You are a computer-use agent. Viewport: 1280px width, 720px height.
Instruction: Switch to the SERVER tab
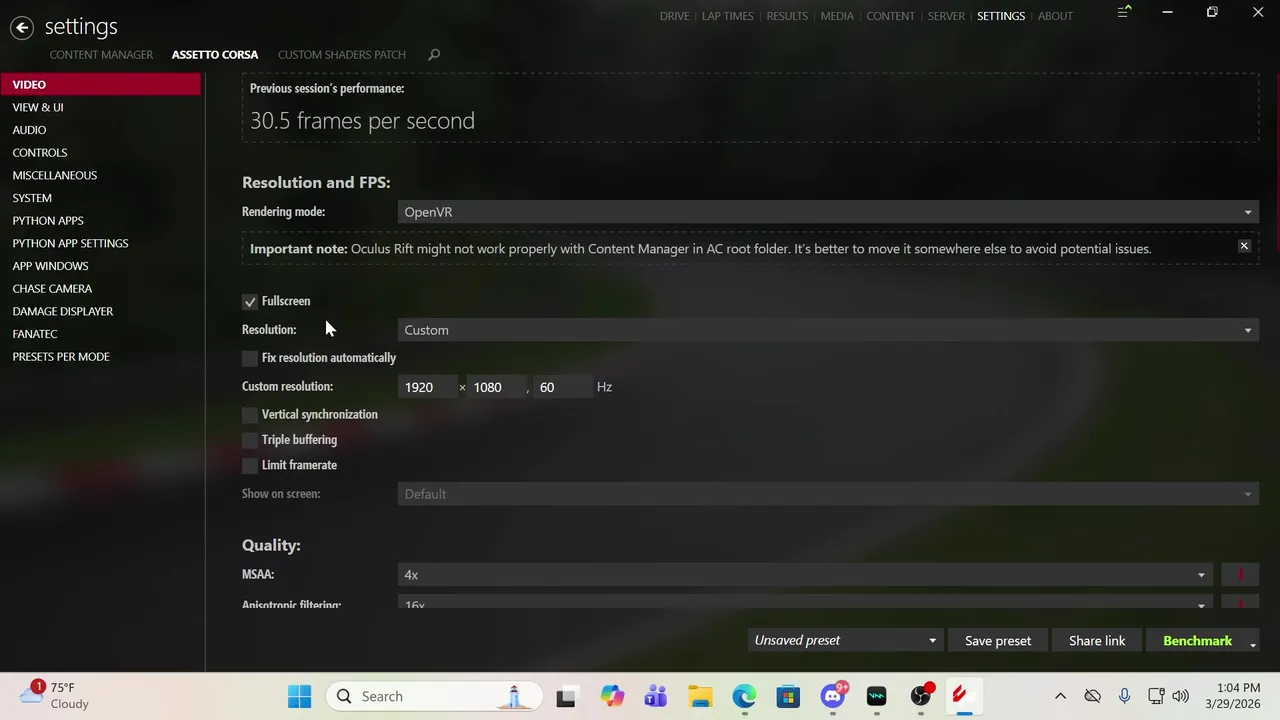point(946,16)
